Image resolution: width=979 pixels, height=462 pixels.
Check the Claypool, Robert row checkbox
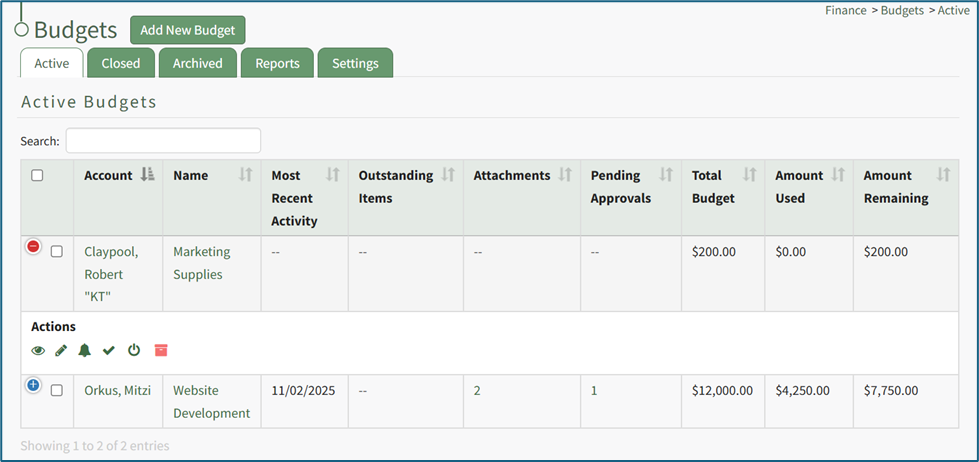[57, 252]
